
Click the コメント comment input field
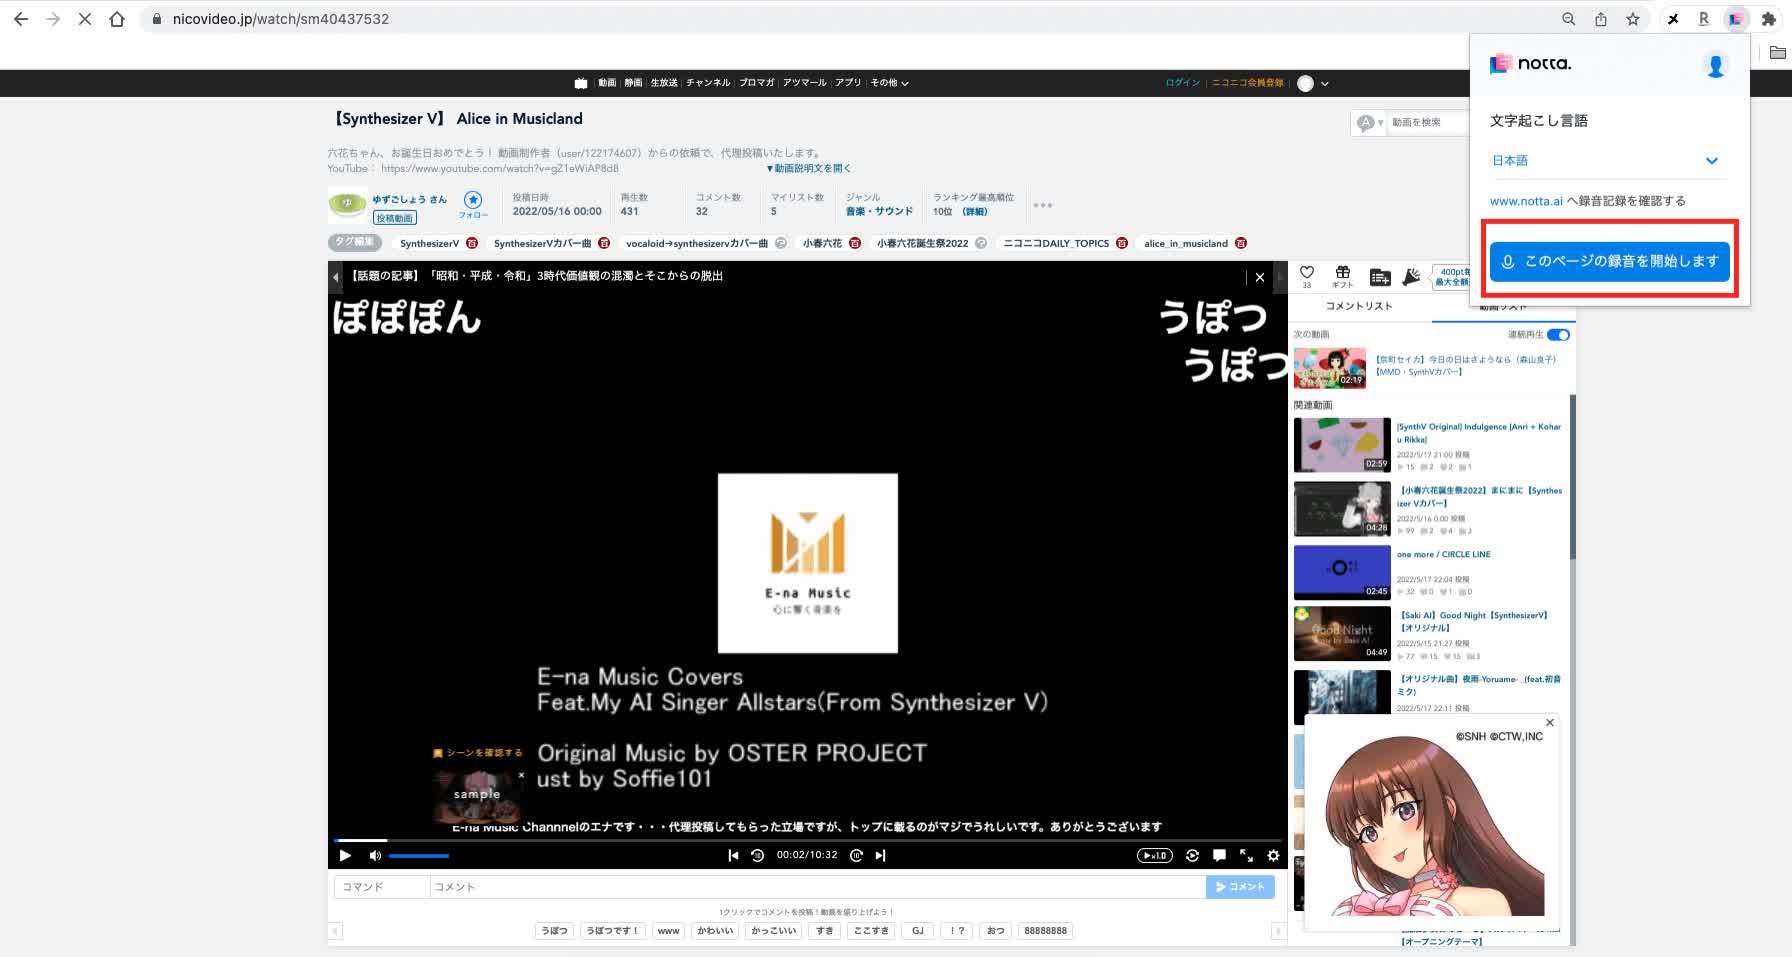point(818,887)
